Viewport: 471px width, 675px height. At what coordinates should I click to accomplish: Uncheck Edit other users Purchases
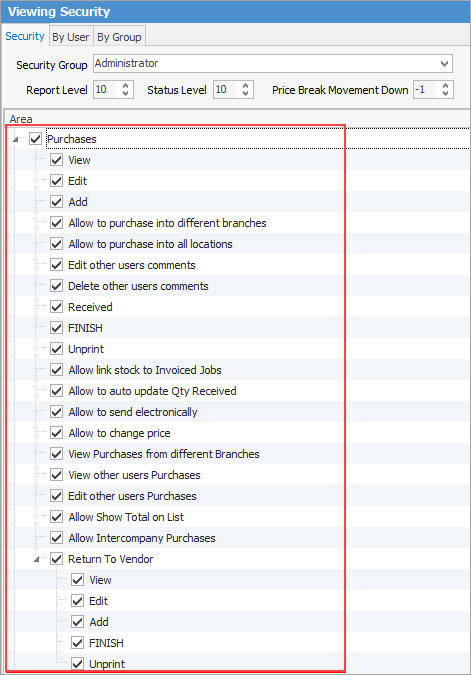[56, 496]
